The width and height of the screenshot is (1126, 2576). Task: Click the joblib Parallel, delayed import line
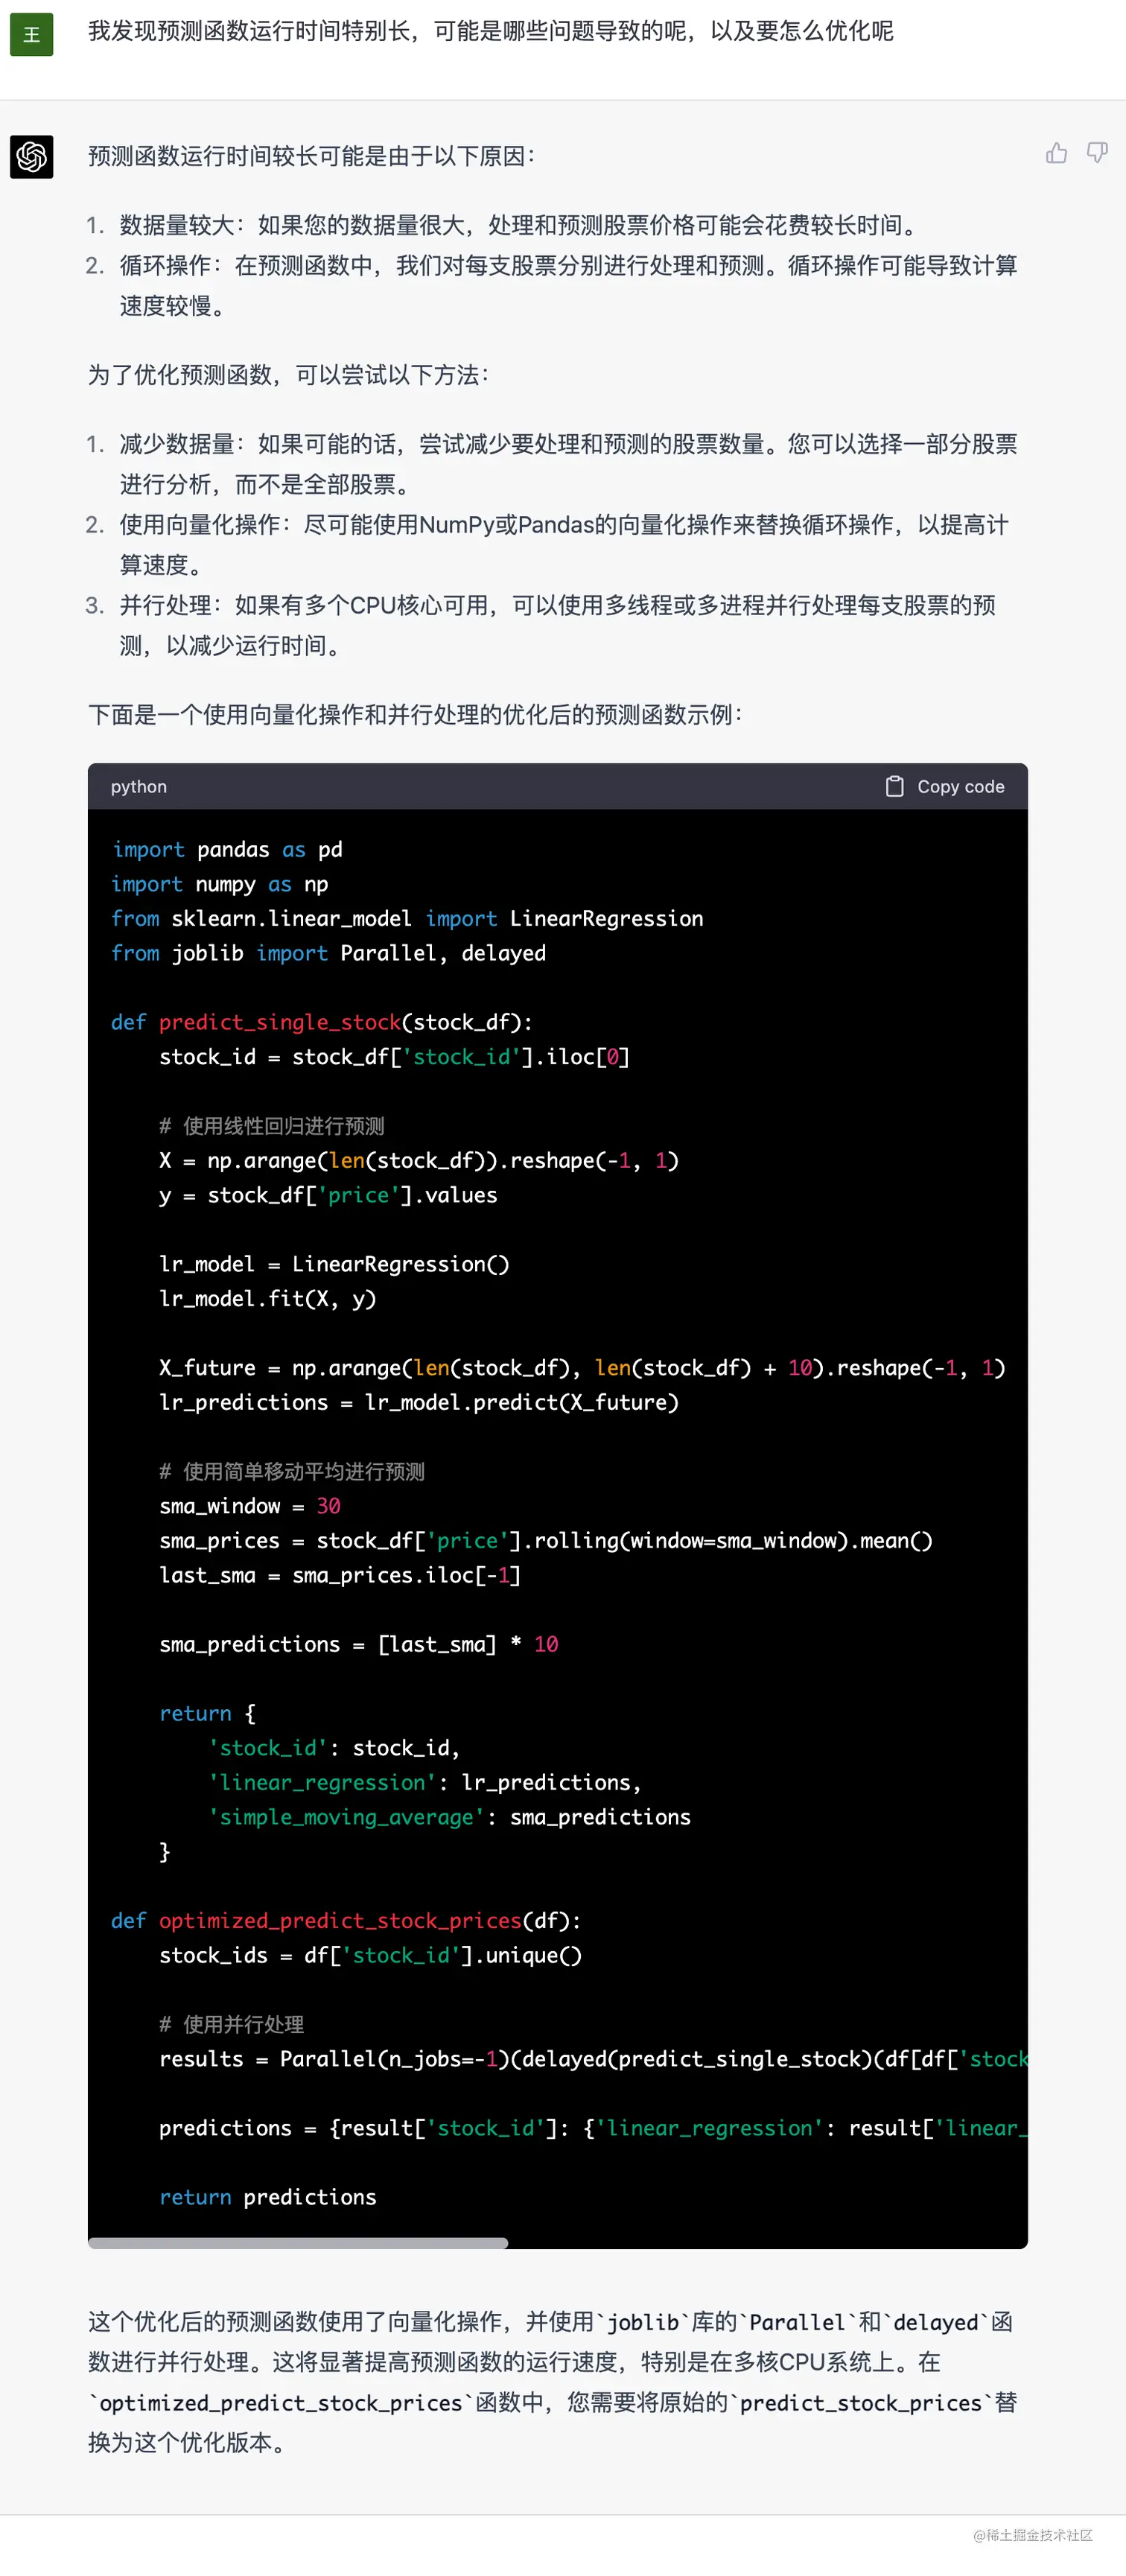click(329, 954)
